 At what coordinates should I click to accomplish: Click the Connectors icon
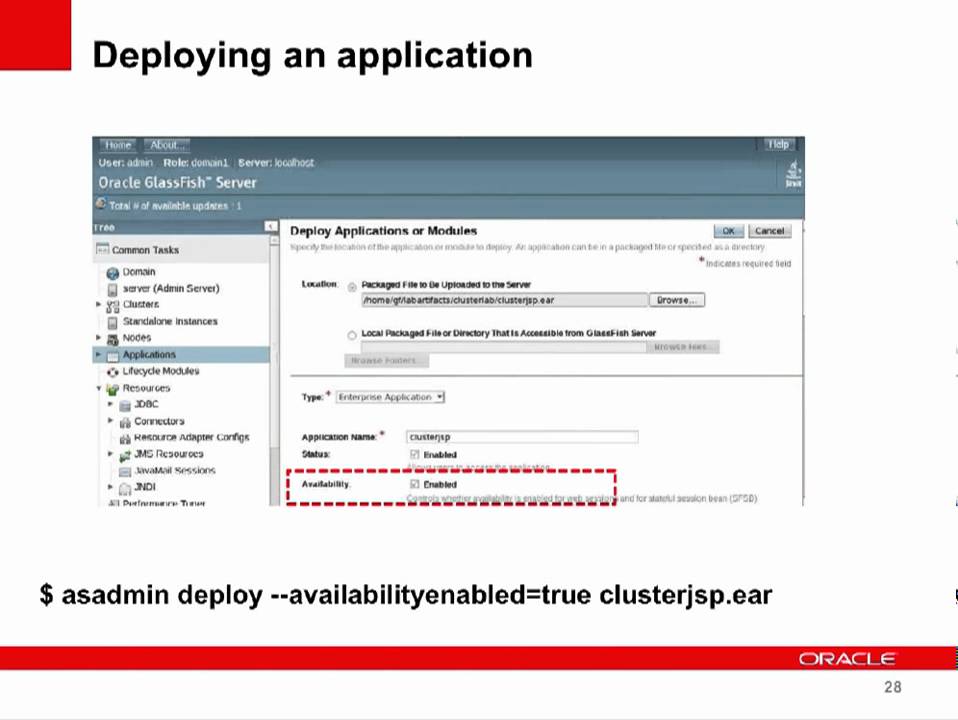[x=125, y=422]
